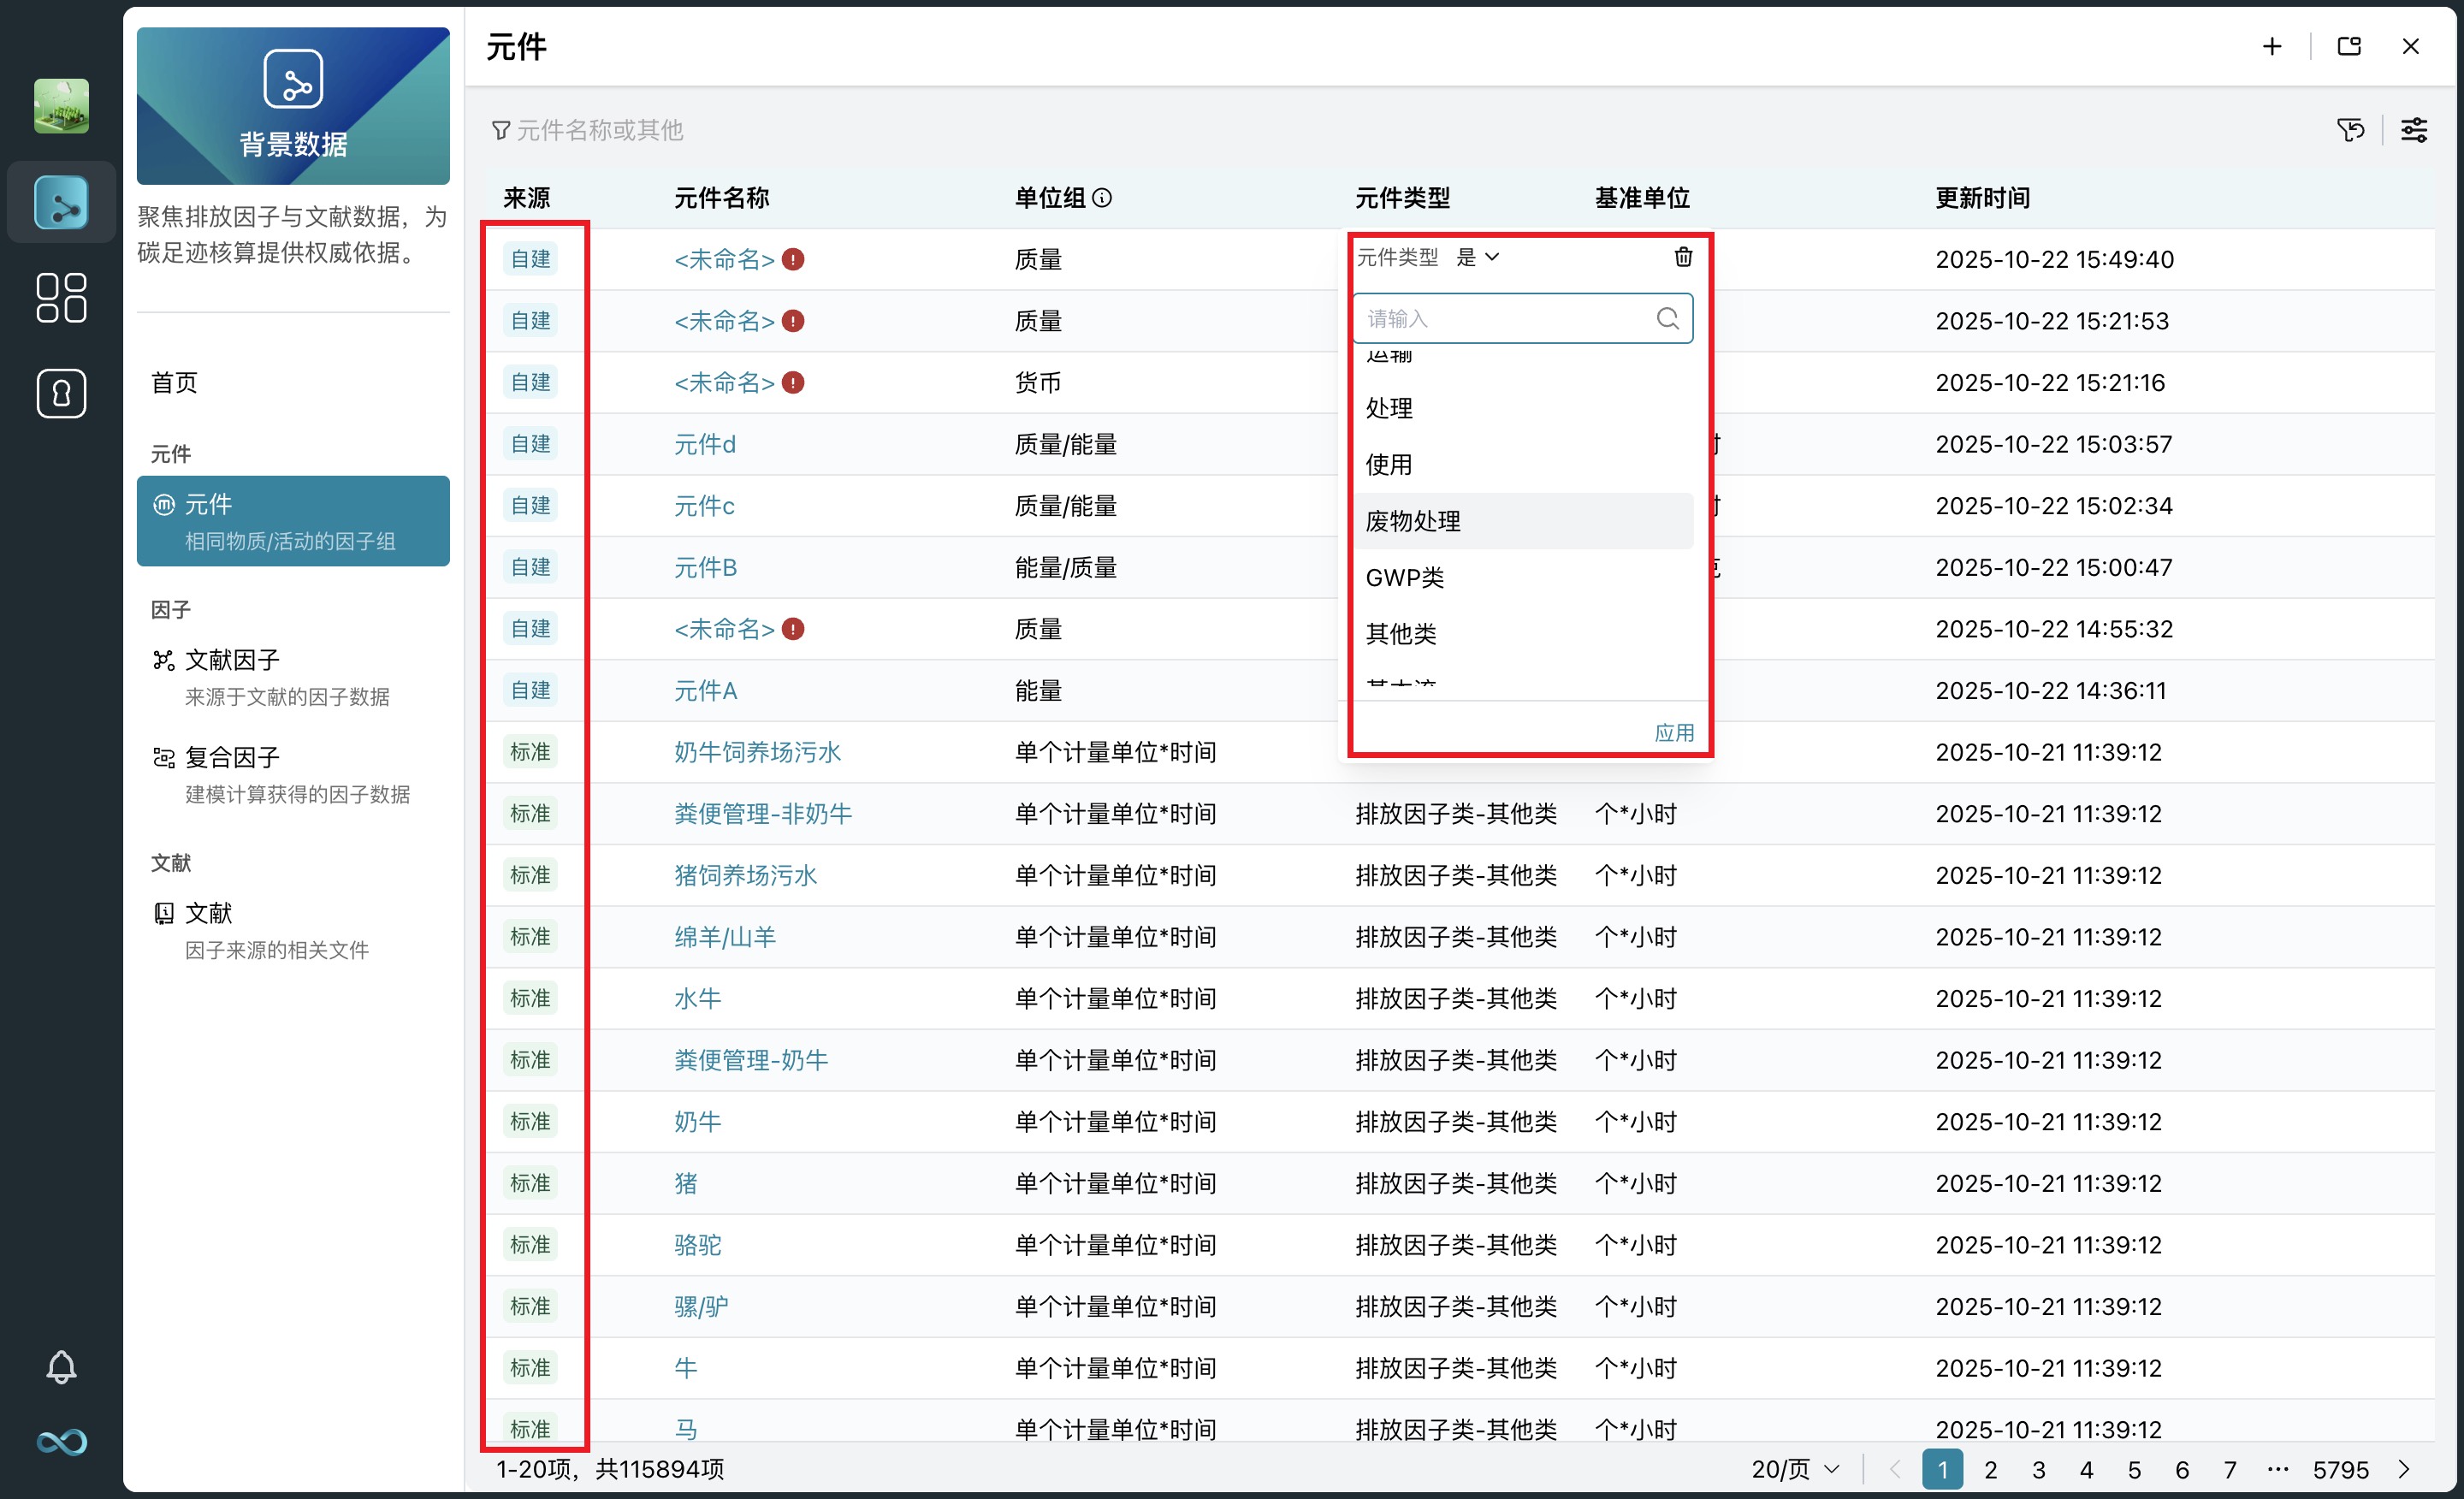Select 废物处理 option in type list
The width and height of the screenshot is (2464, 1499).
coord(1413,521)
